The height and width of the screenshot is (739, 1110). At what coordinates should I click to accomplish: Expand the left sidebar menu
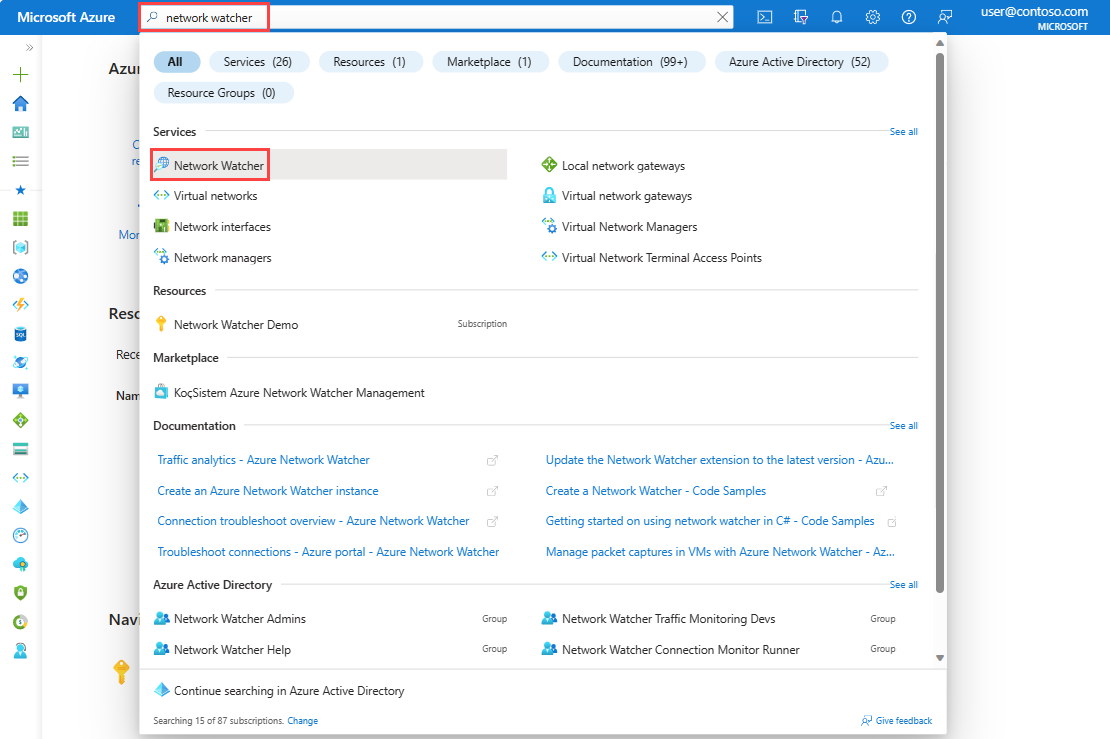pyautogui.click(x=29, y=47)
